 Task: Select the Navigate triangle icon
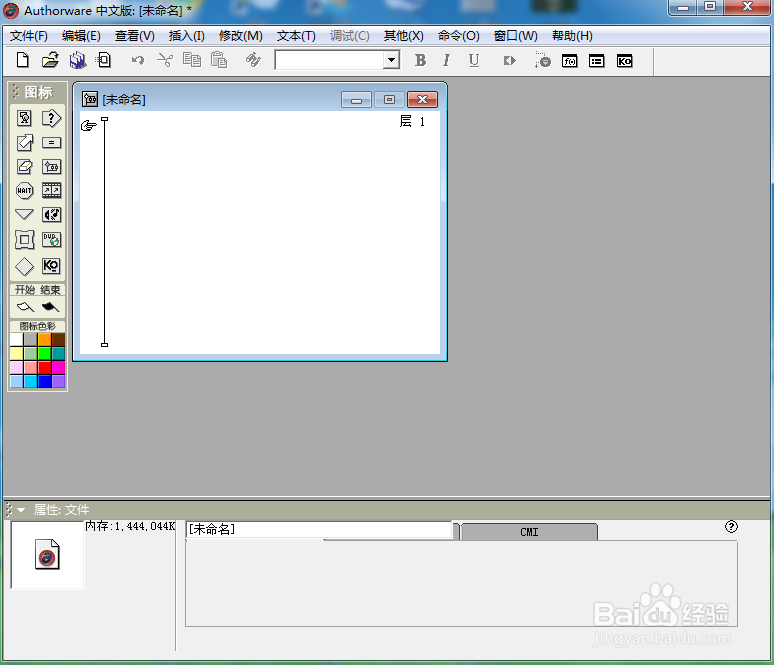pyautogui.click(x=24, y=214)
